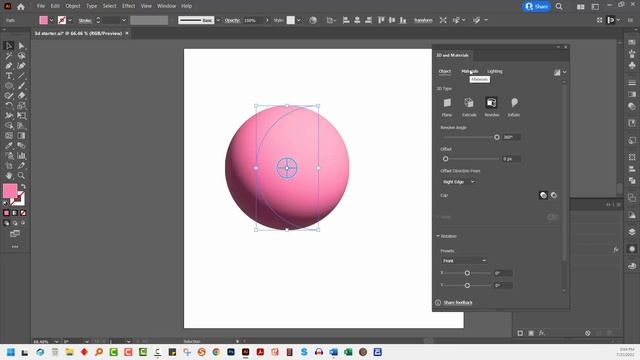Select the Ellipse shape tool
The image size is (640, 360).
pos(9,86)
